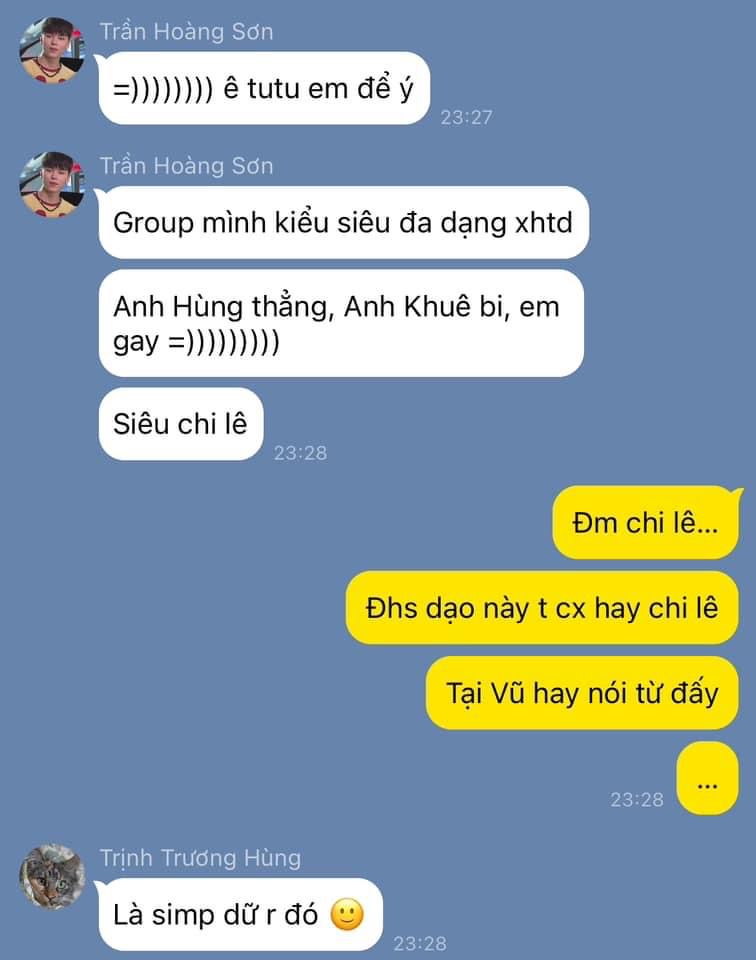Tap the smiley emoji in Hùng's message
Viewport: 756px width, 960px height.
[347, 915]
